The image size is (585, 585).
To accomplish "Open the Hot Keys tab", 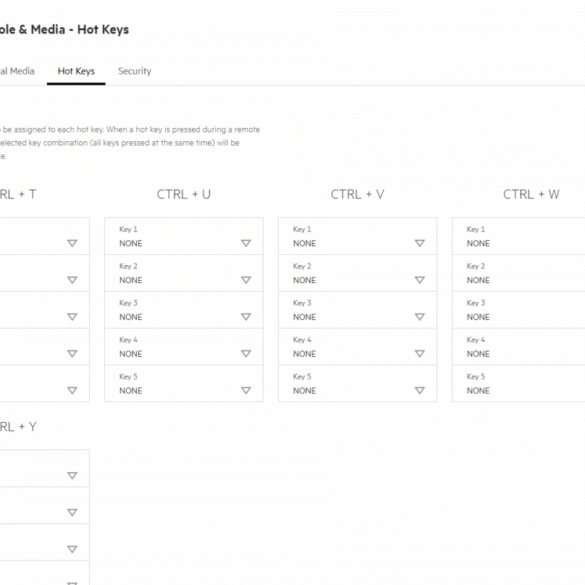I will pos(76,71).
